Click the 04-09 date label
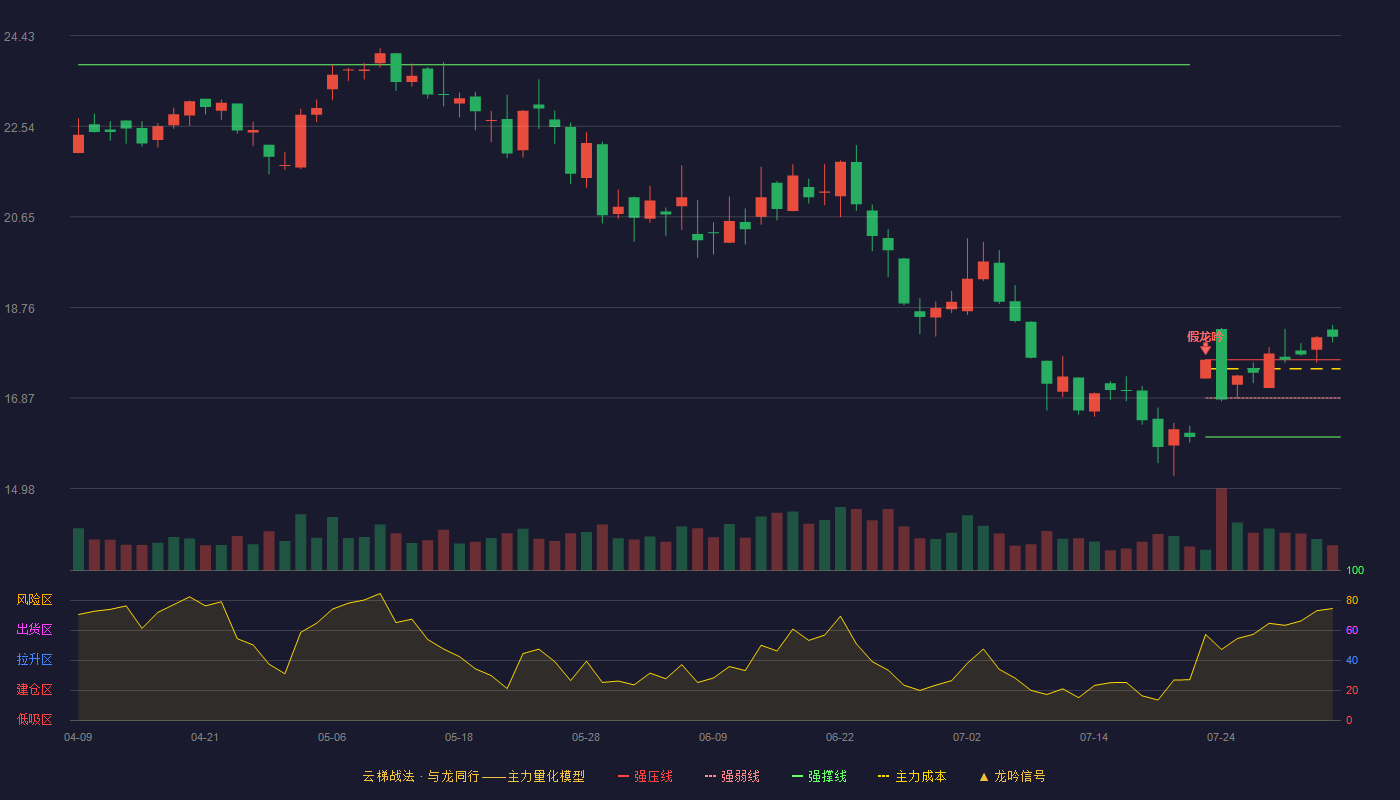The height and width of the screenshot is (800, 1400). pos(78,737)
